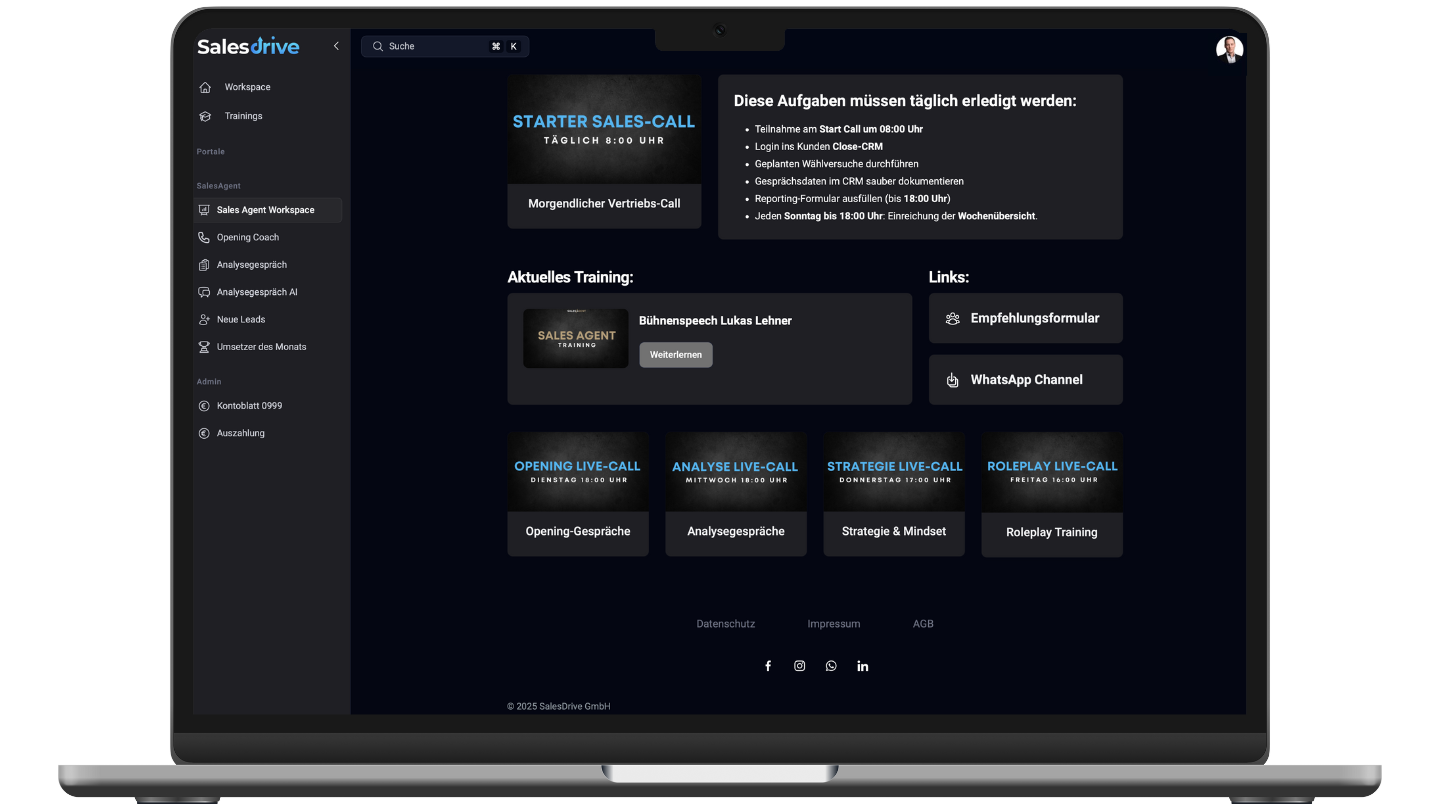
Task: Open the Empfehlungsformular link card
Action: click(1025, 318)
